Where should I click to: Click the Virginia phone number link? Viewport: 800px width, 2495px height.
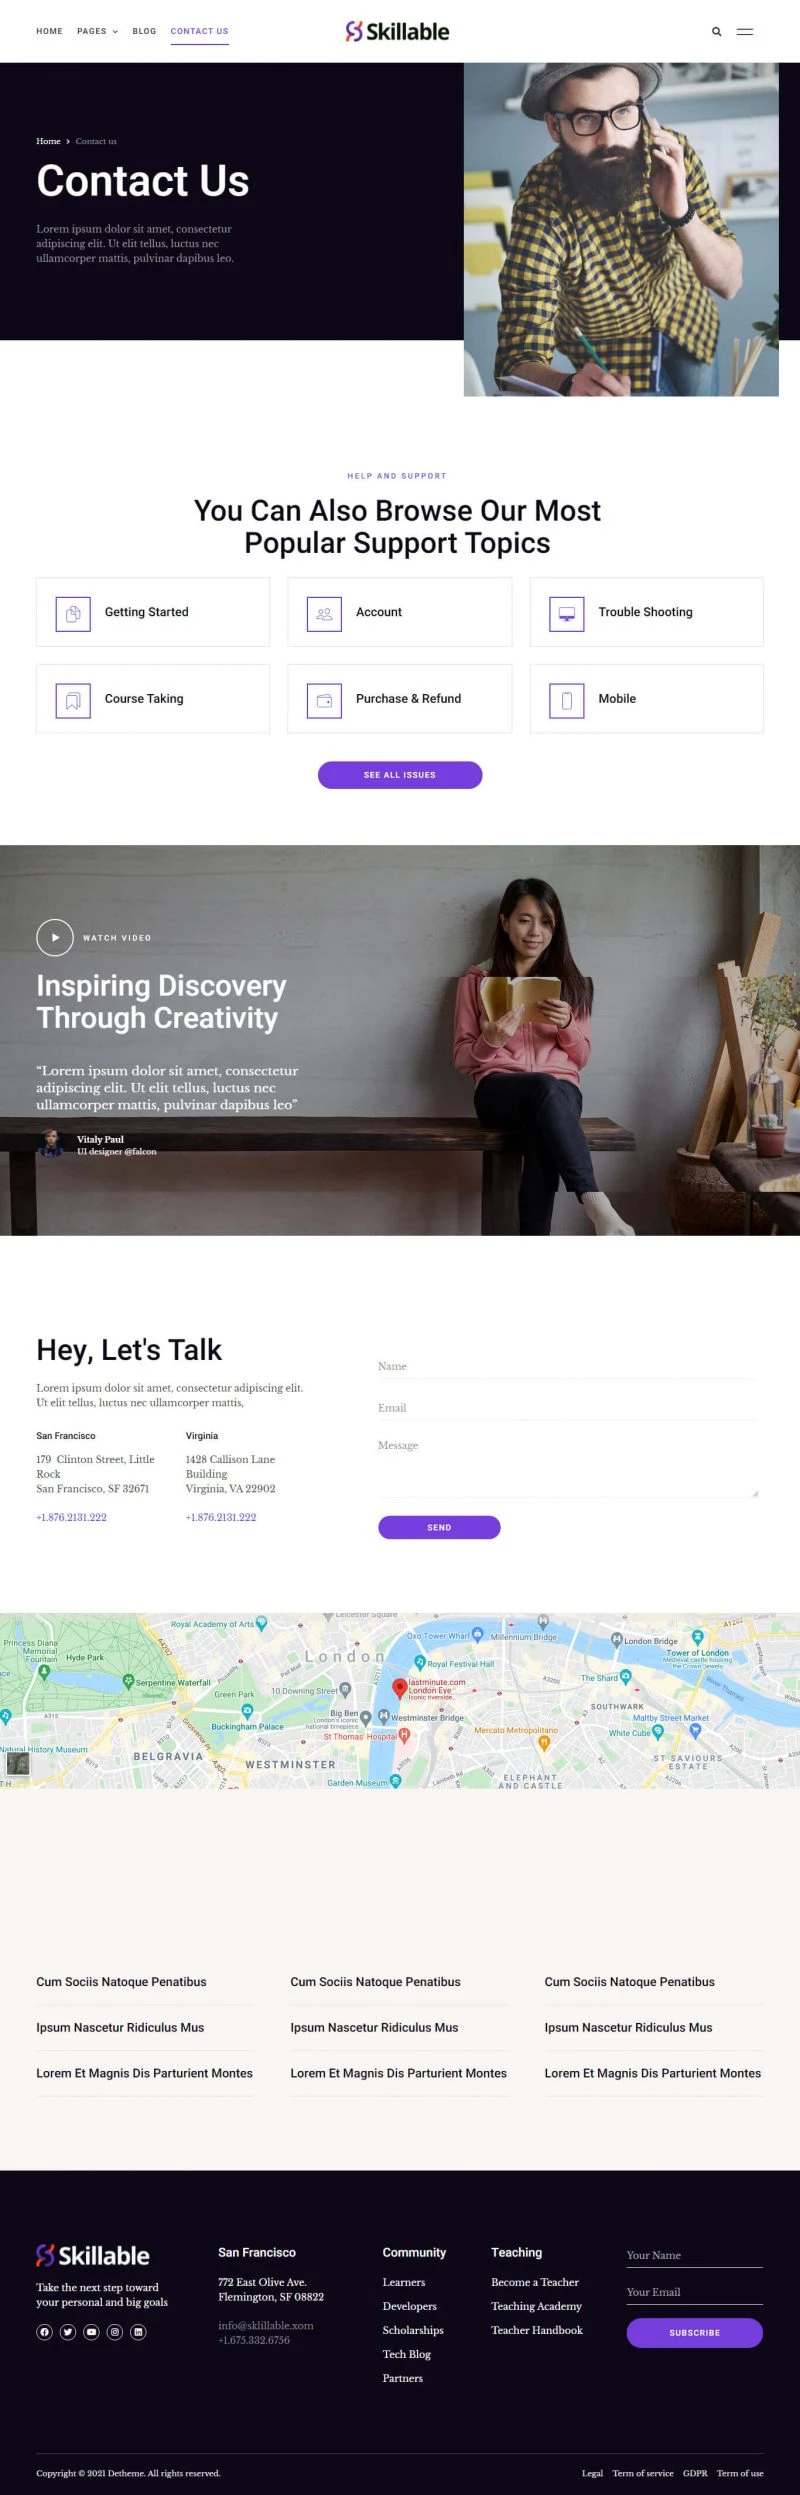coord(221,1518)
